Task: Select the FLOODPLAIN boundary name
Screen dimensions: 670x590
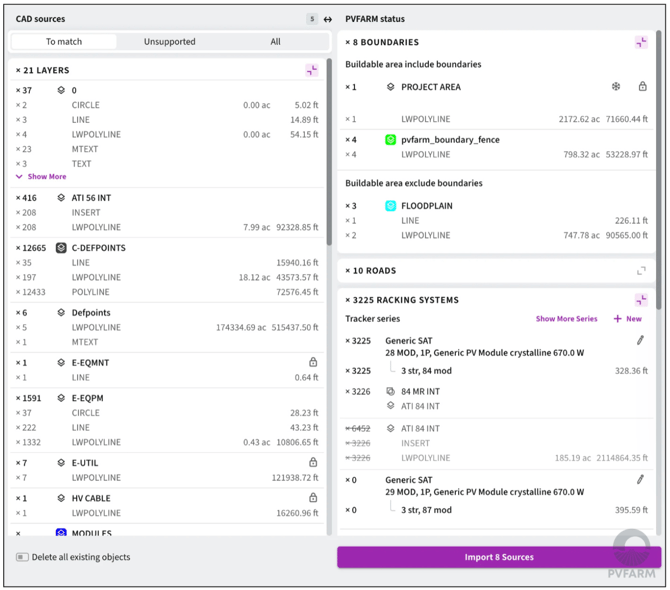Action: (x=427, y=206)
